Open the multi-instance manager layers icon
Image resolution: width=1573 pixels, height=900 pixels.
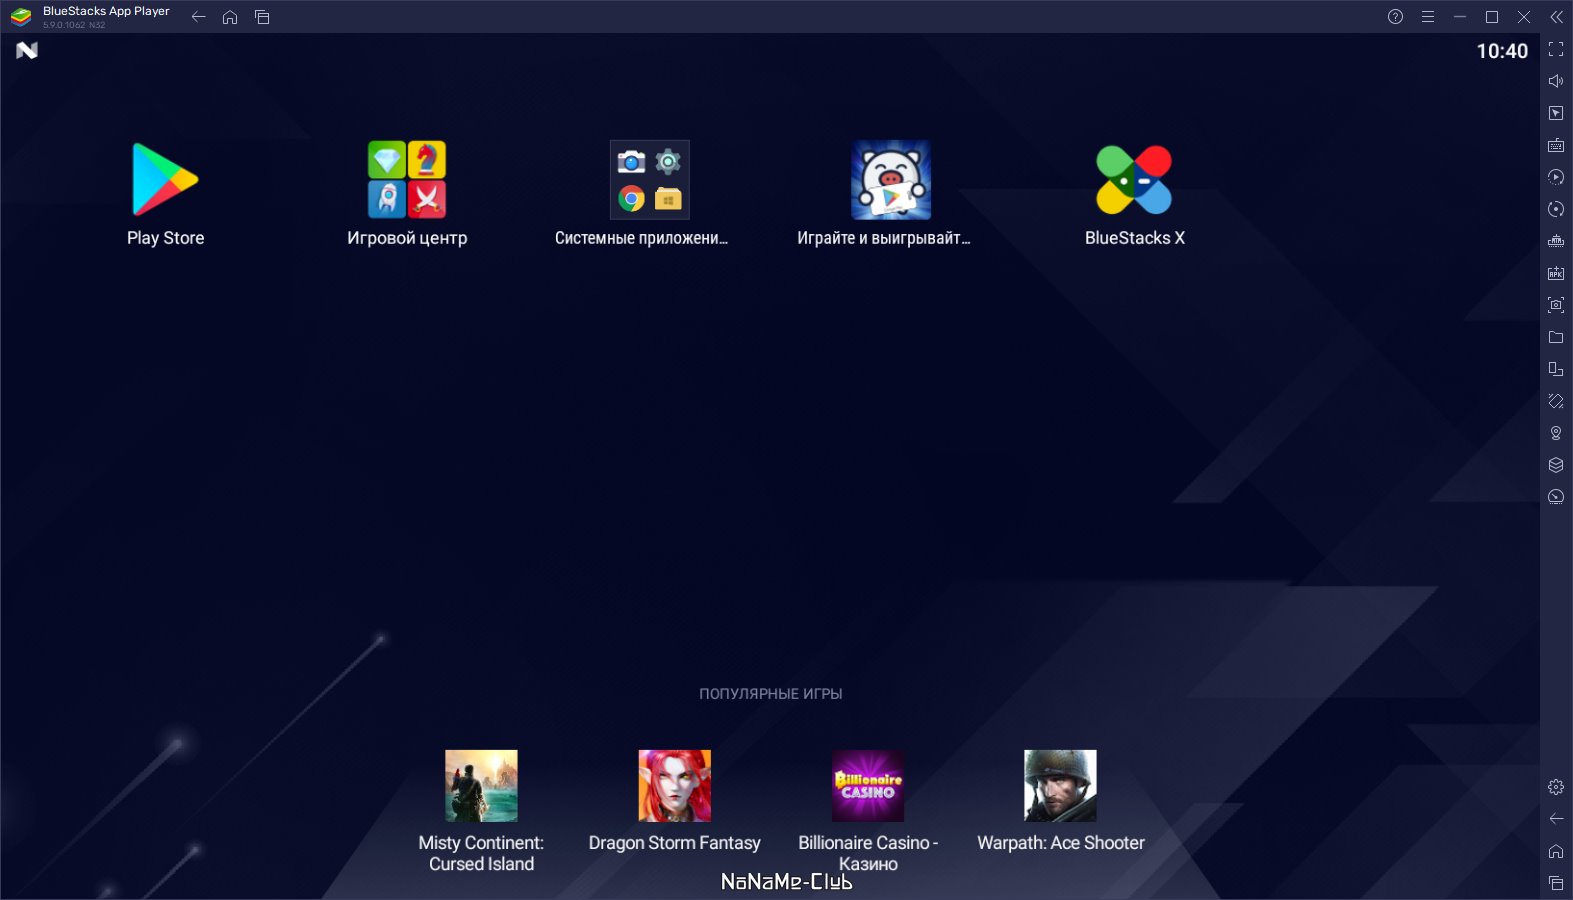click(x=1556, y=465)
